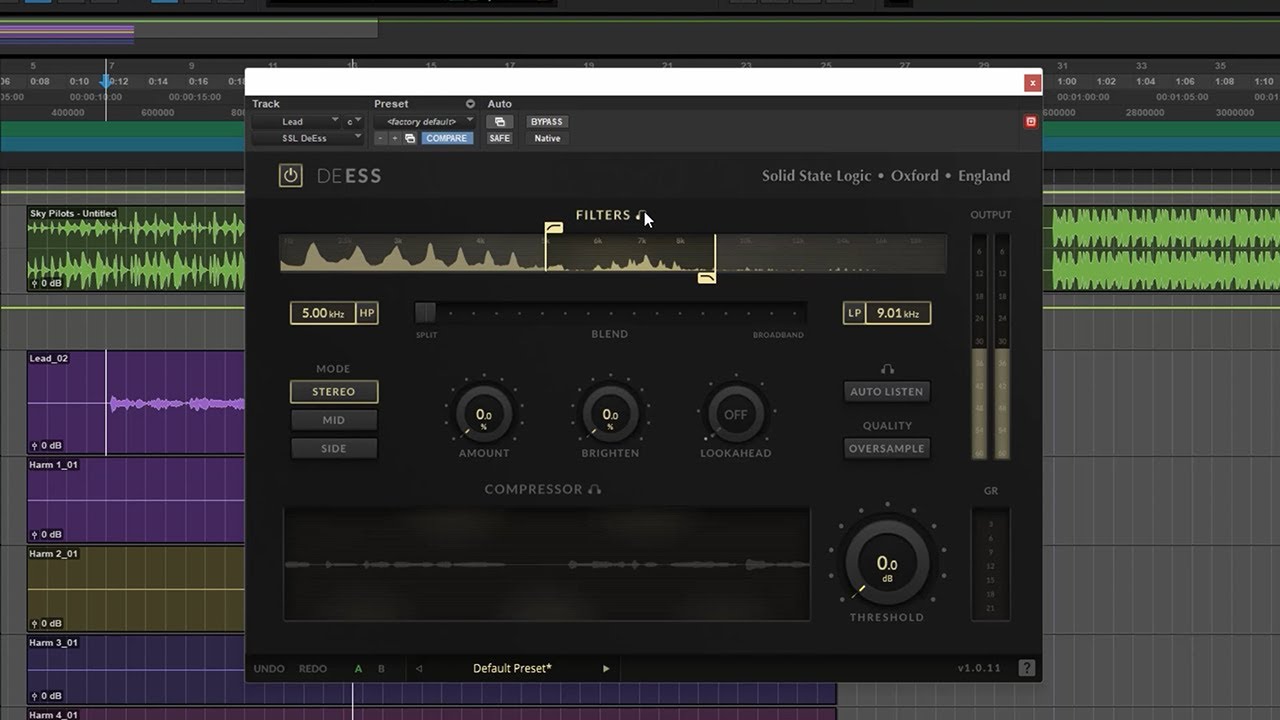Image resolution: width=1280 pixels, height=720 pixels.
Task: Open the insert position 'c' dropdown
Action: point(353,122)
